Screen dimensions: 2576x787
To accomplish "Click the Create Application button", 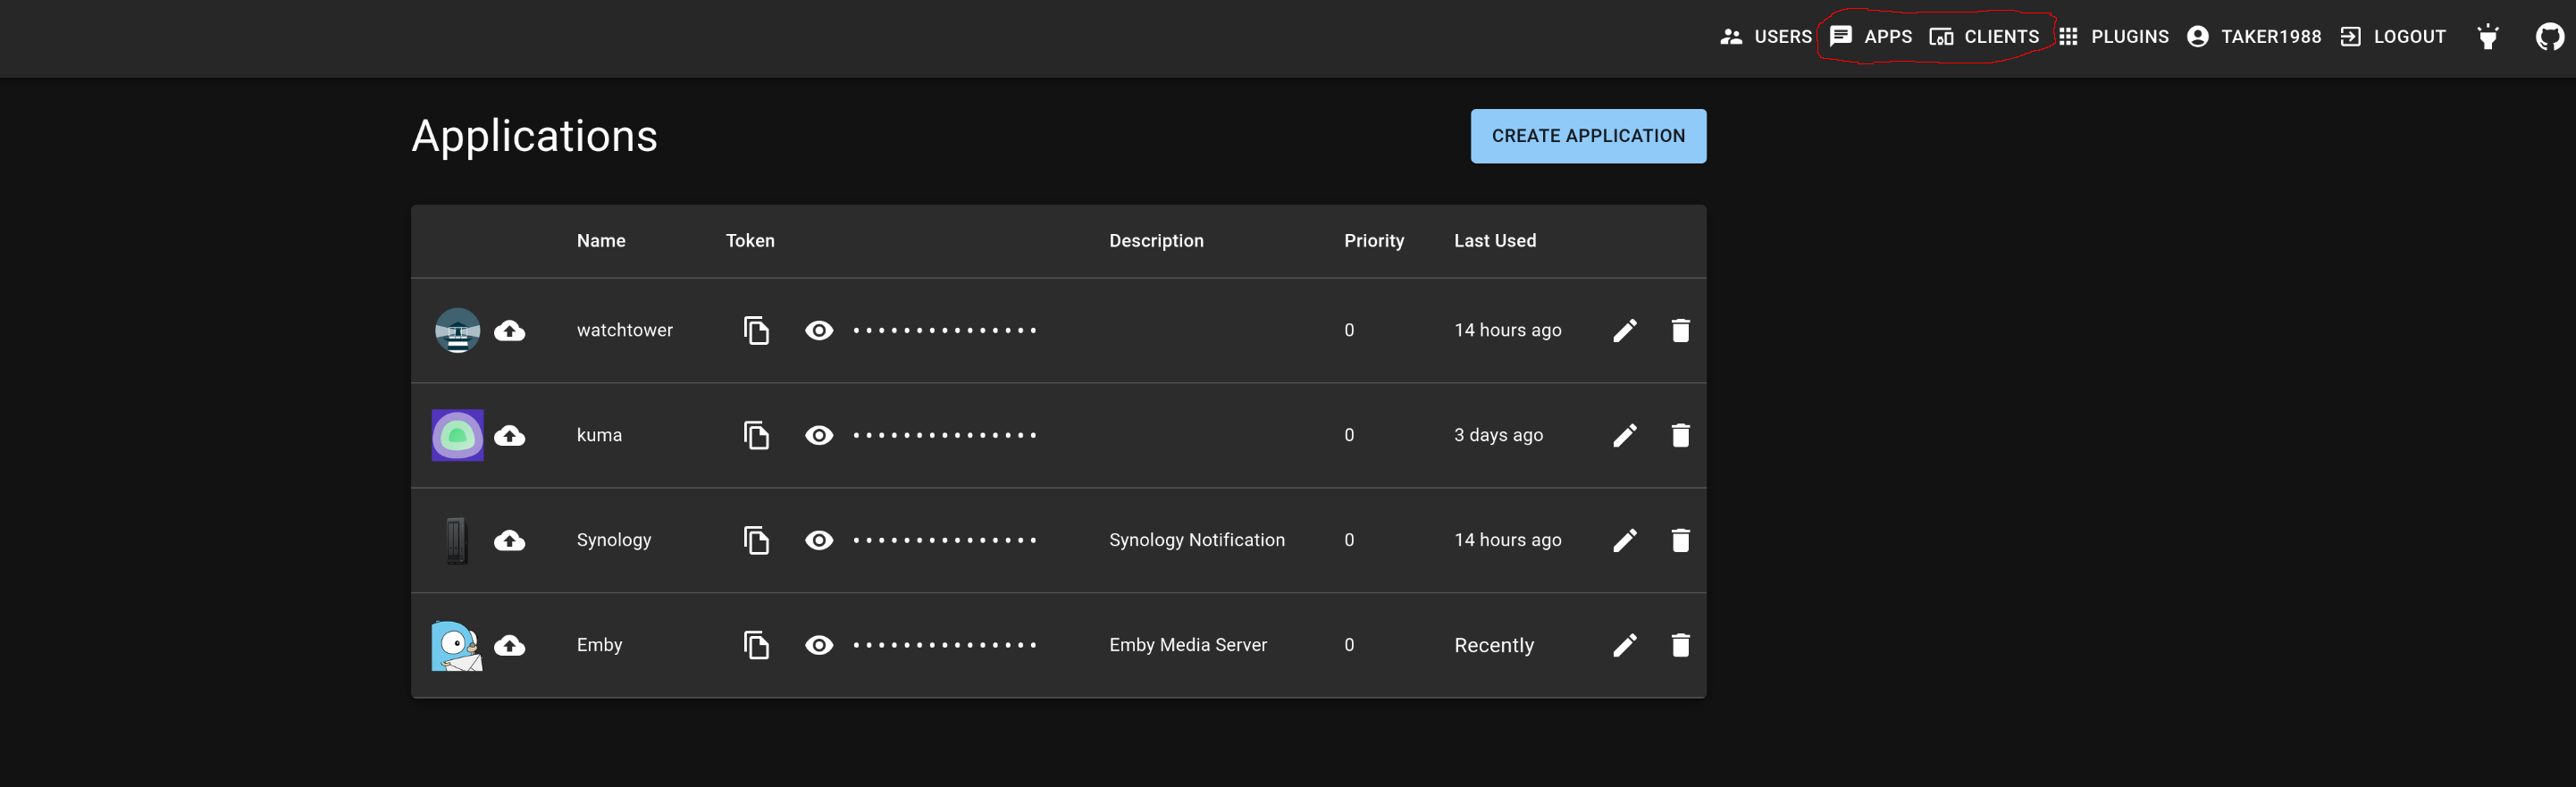I will 1588,136.
